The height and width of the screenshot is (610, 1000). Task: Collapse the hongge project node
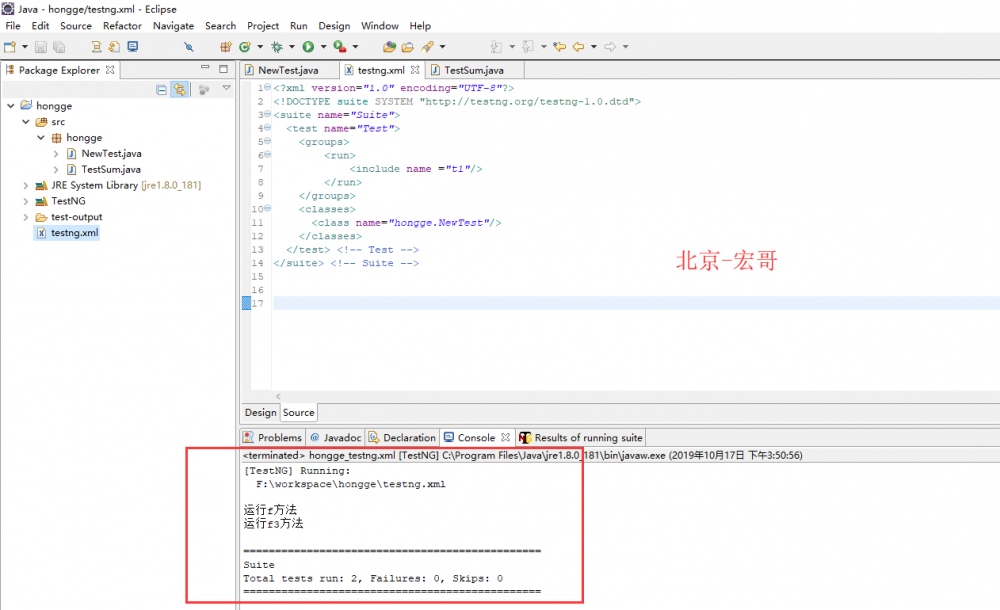tap(11, 106)
